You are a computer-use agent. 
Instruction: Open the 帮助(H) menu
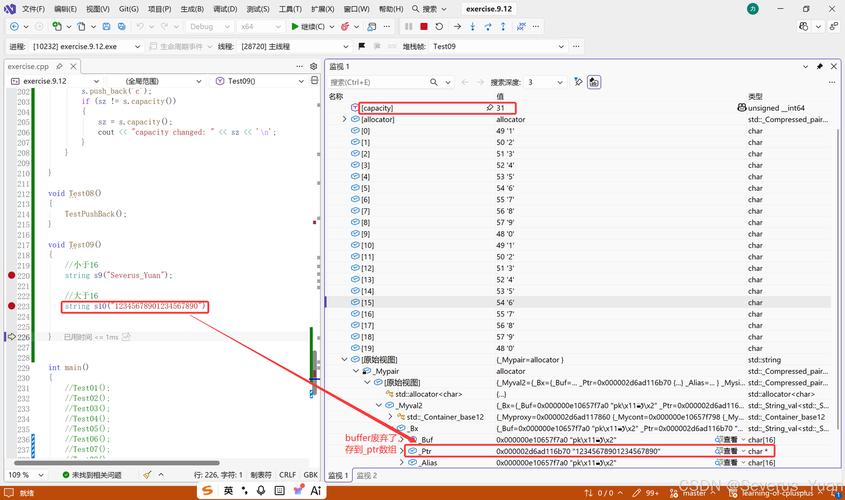tap(391, 9)
